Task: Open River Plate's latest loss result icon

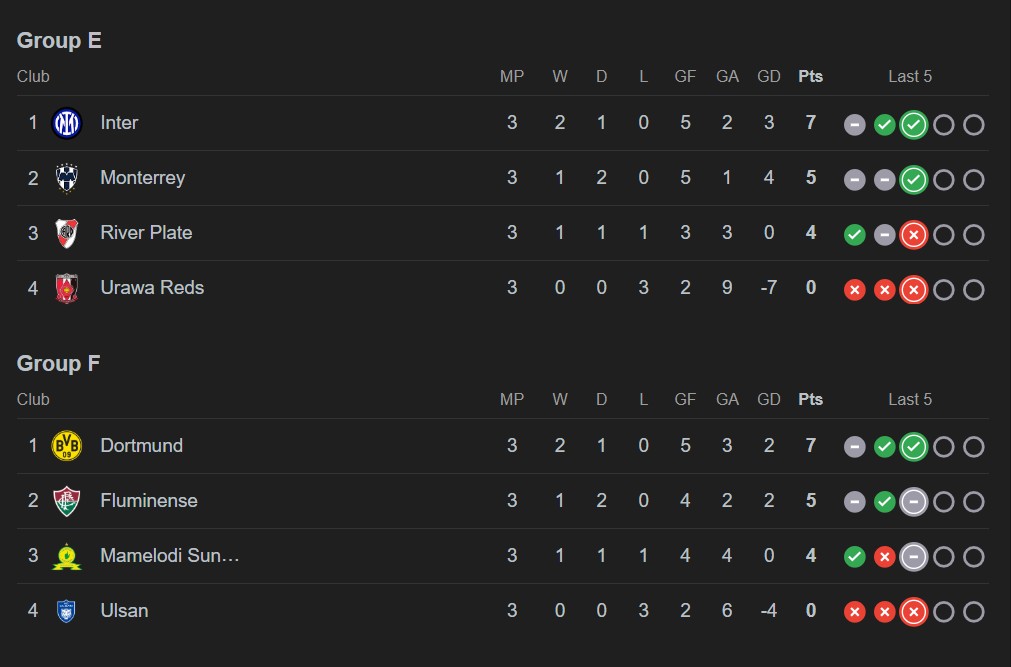Action: [913, 235]
